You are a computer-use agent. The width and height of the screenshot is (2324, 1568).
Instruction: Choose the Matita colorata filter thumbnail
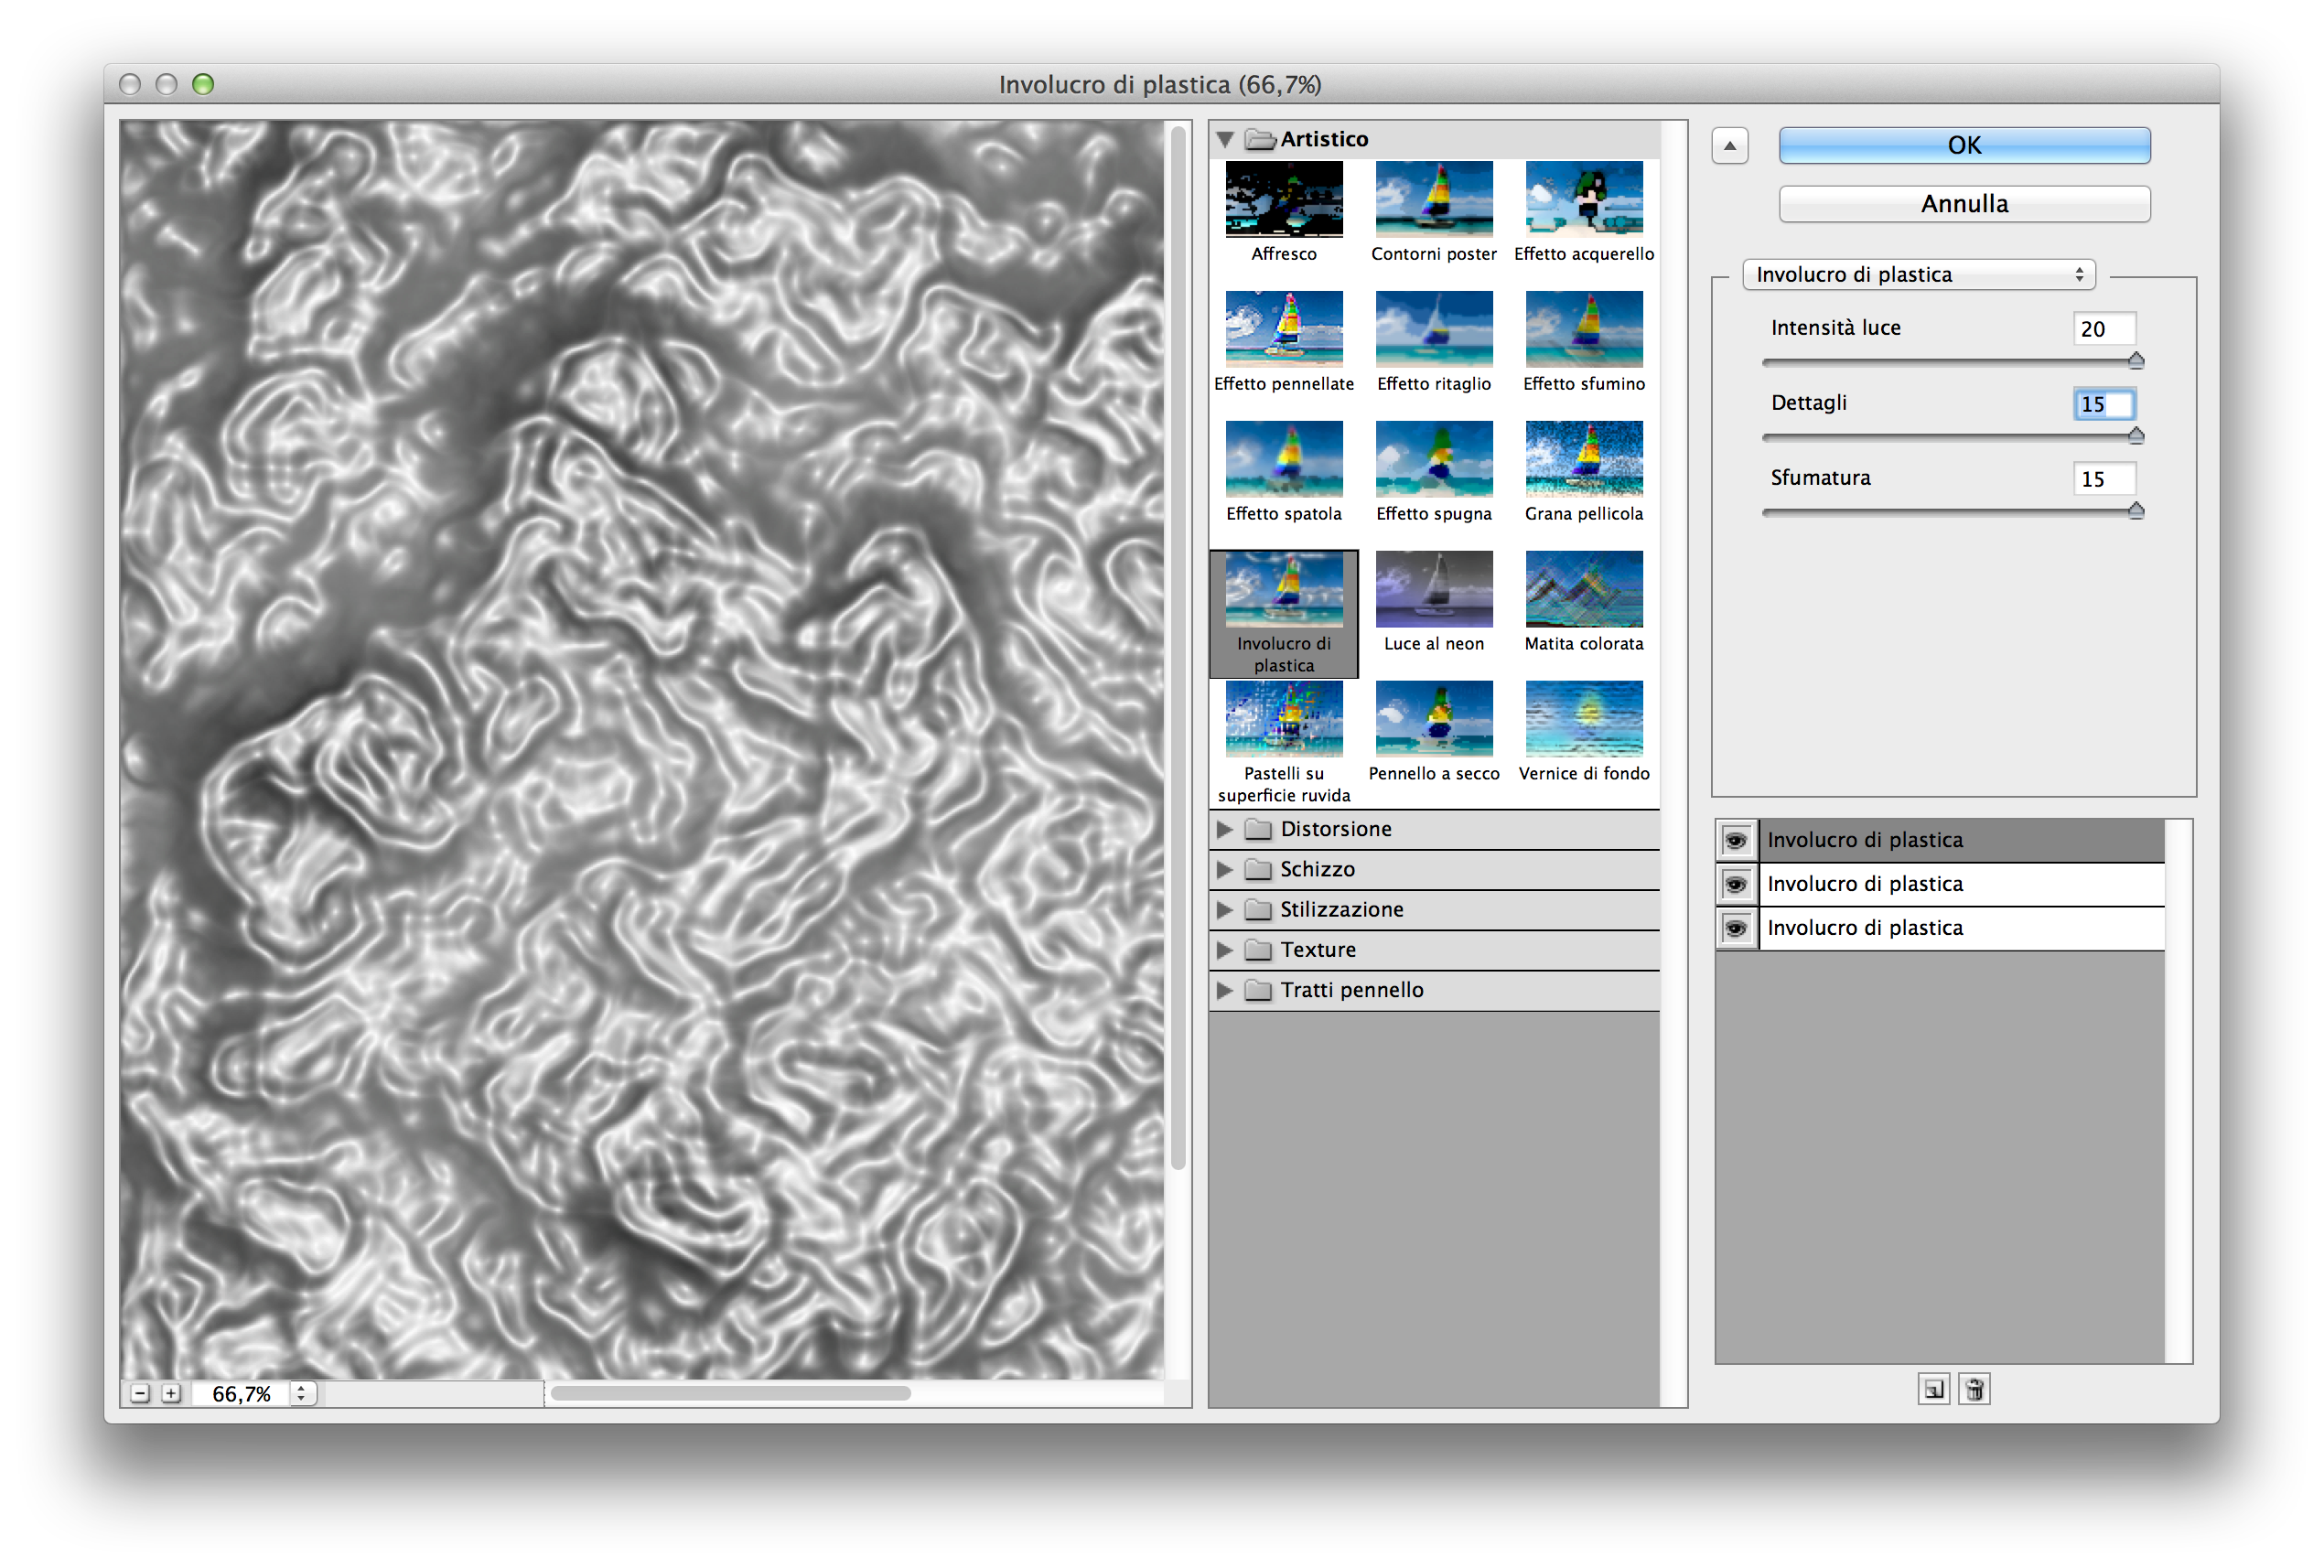click(1583, 589)
